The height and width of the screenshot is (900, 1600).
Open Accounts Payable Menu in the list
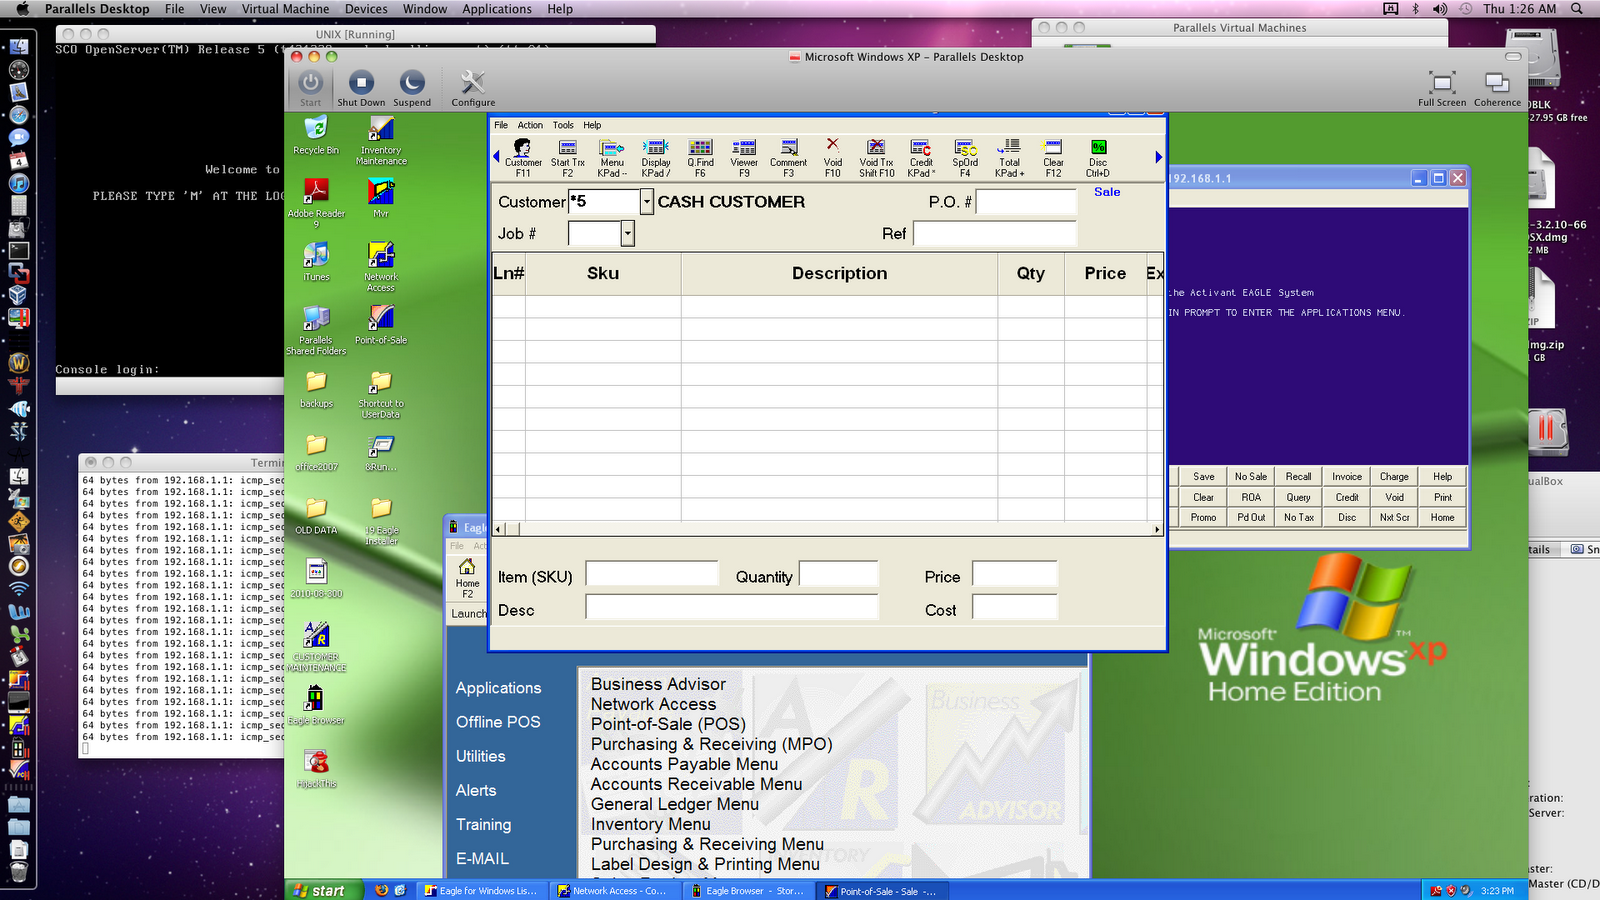coord(684,764)
